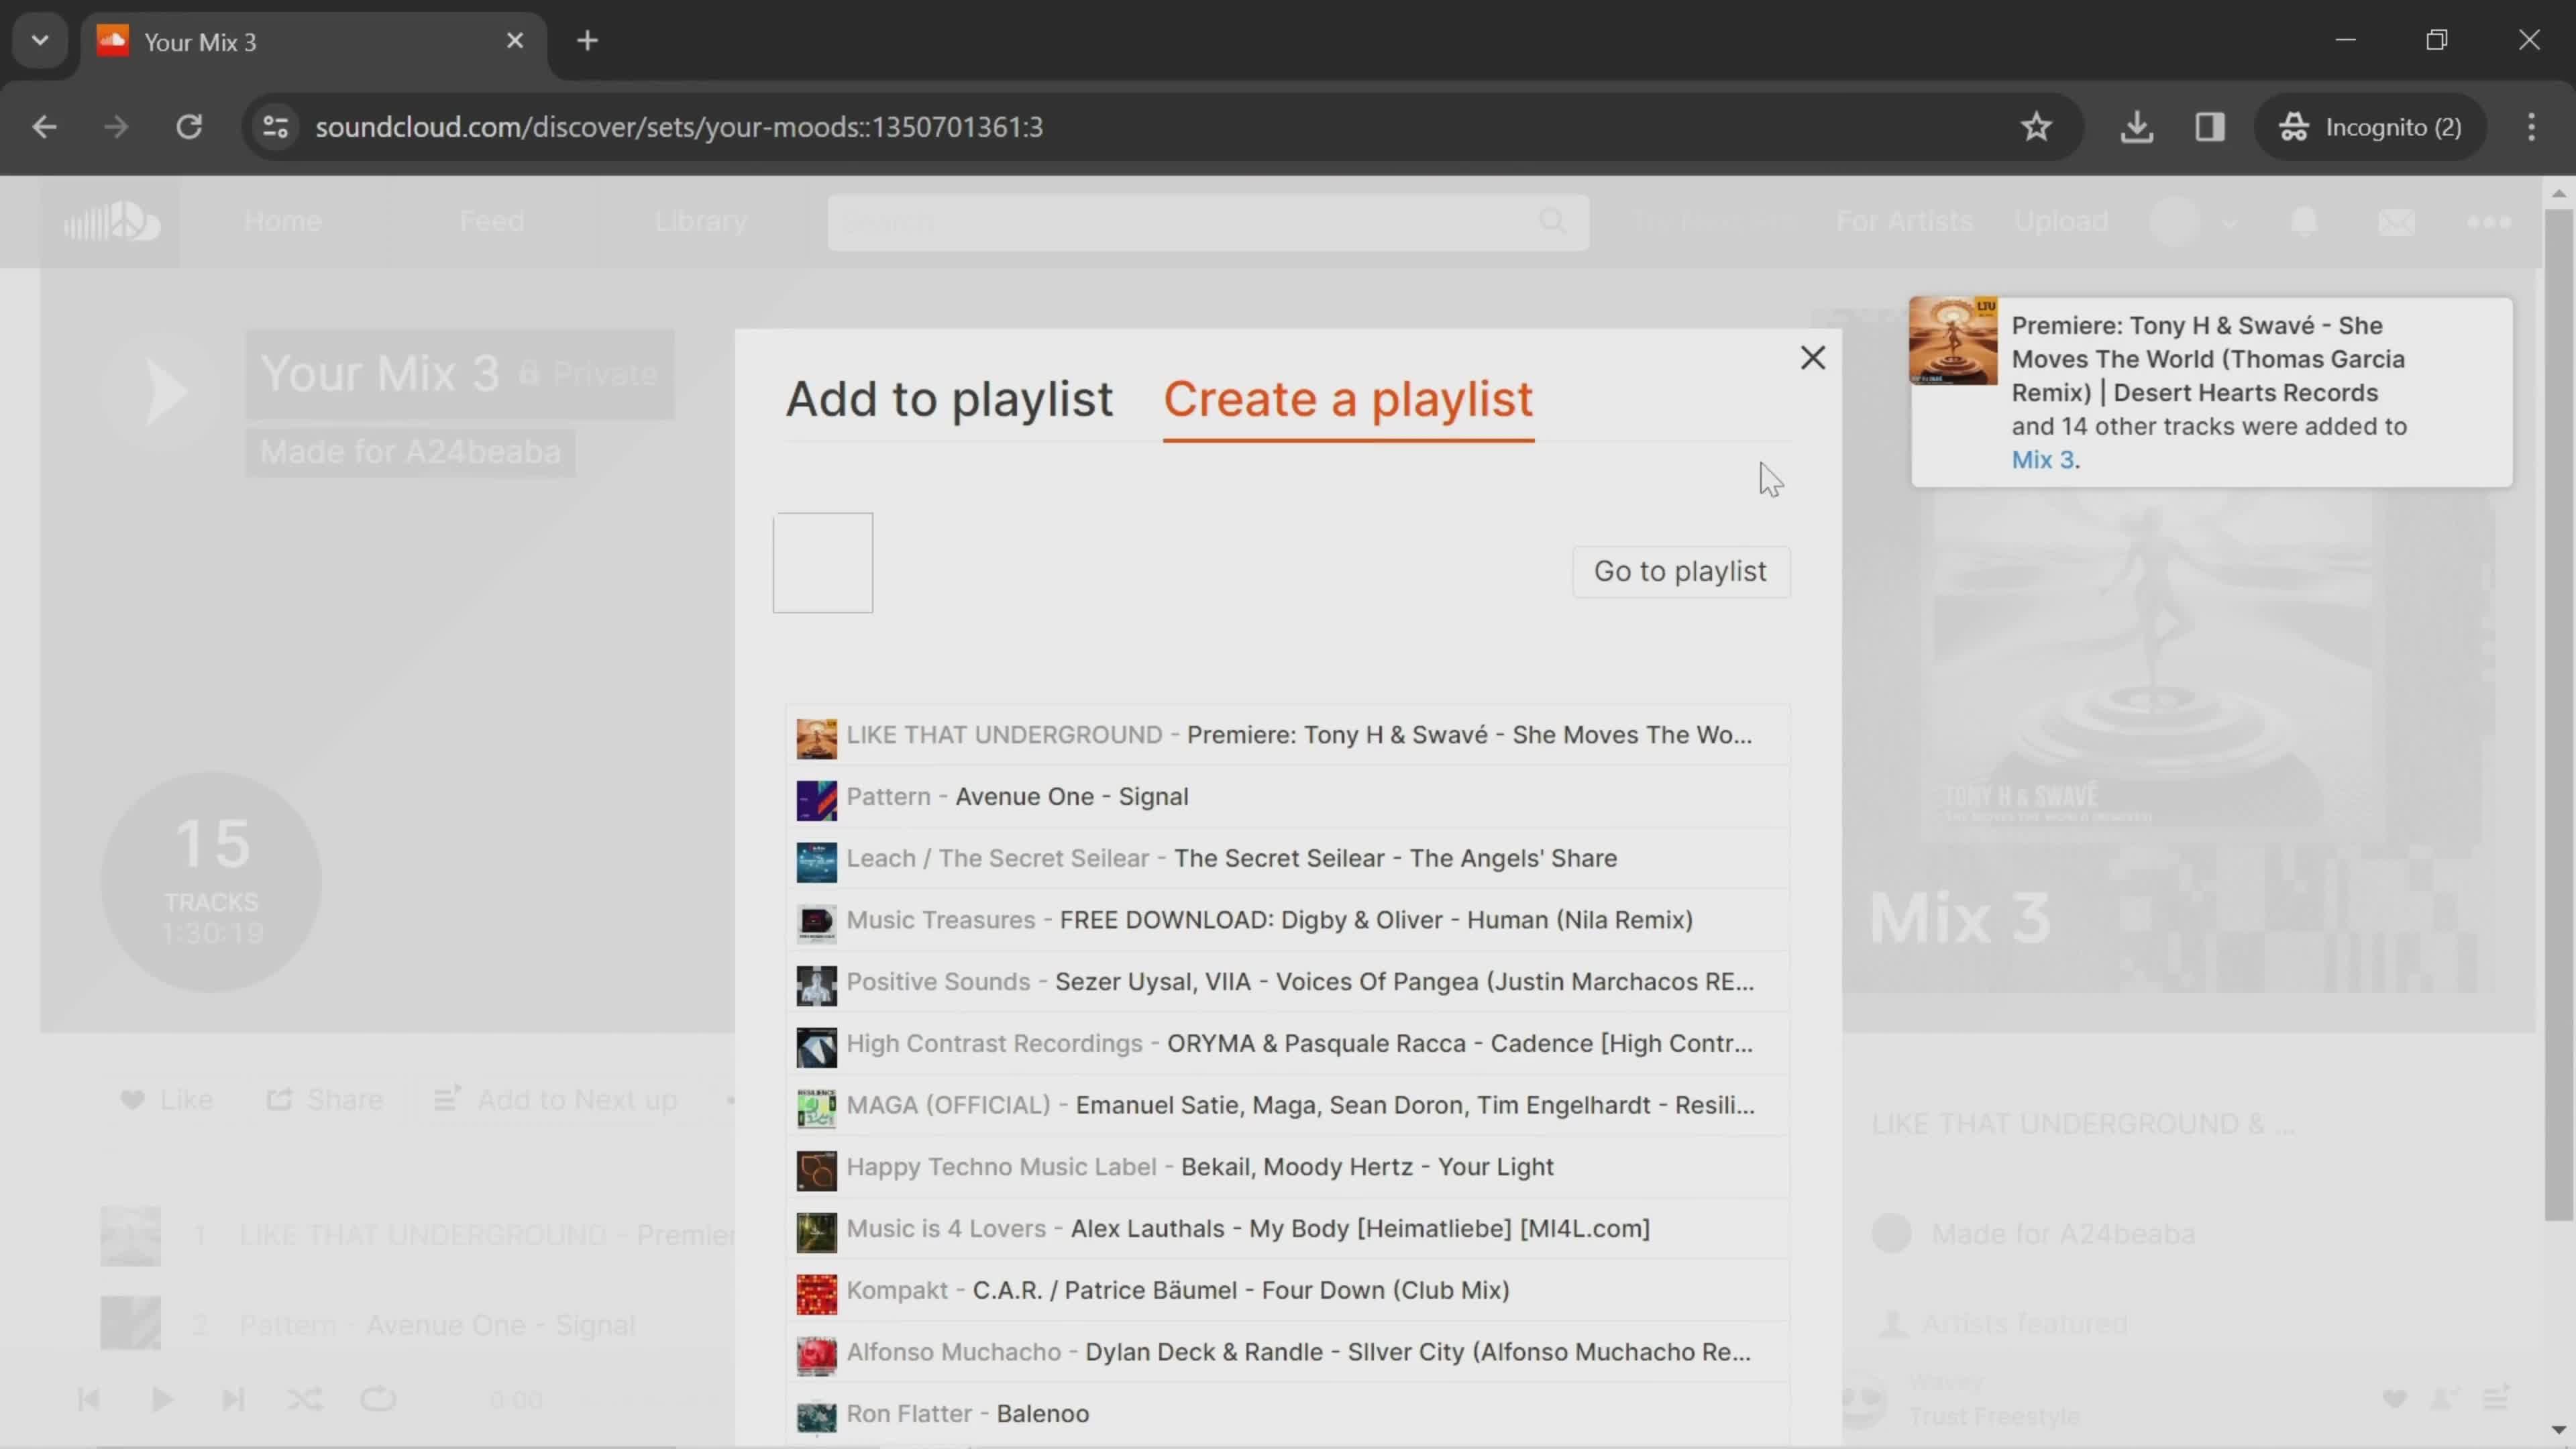The height and width of the screenshot is (1449, 2576).
Task: Switch to Add to playlist tab
Action: (948, 399)
